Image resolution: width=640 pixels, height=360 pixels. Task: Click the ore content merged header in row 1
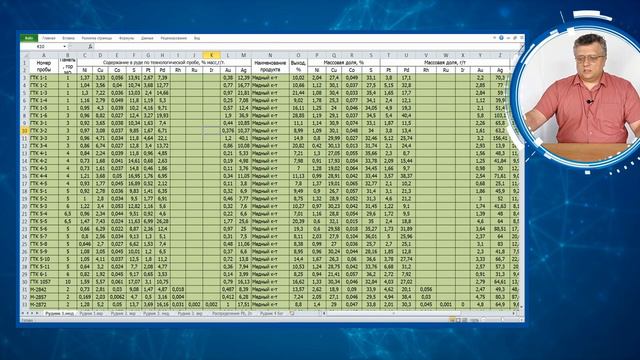tap(164, 62)
